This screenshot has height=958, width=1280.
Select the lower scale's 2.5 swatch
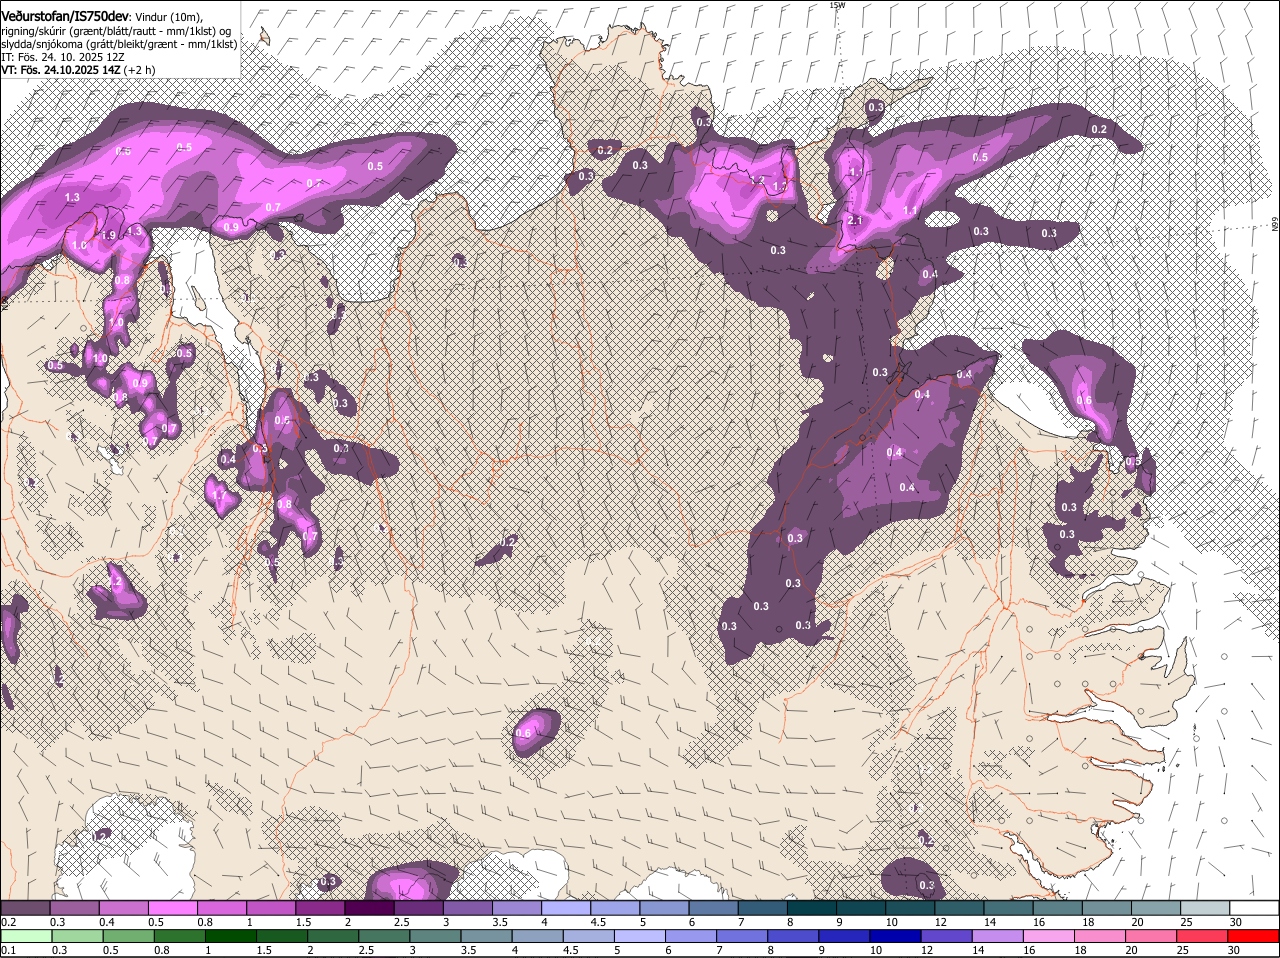click(x=383, y=936)
